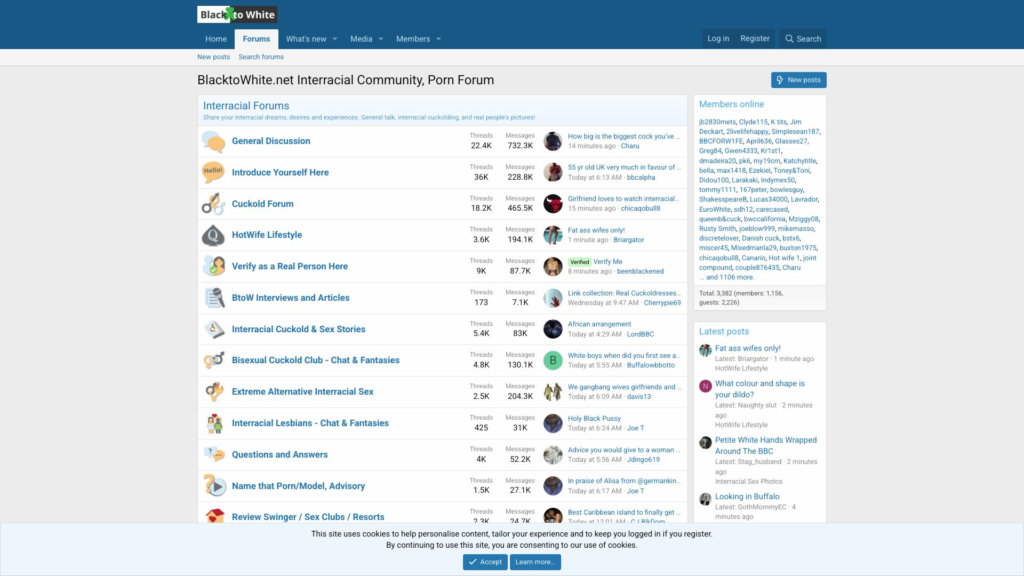Click member name Danish cuck in online list
Image resolution: width=1024 pixels, height=576 pixels.
click(760, 238)
